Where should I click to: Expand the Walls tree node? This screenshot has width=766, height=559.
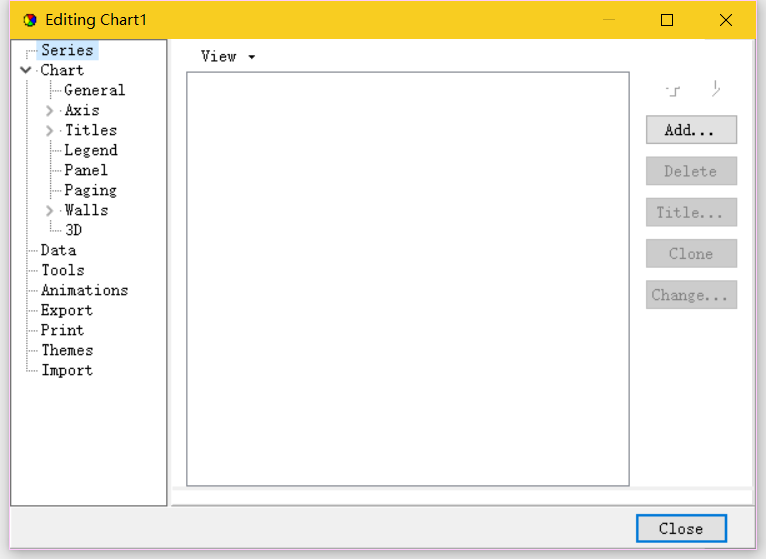point(49,211)
